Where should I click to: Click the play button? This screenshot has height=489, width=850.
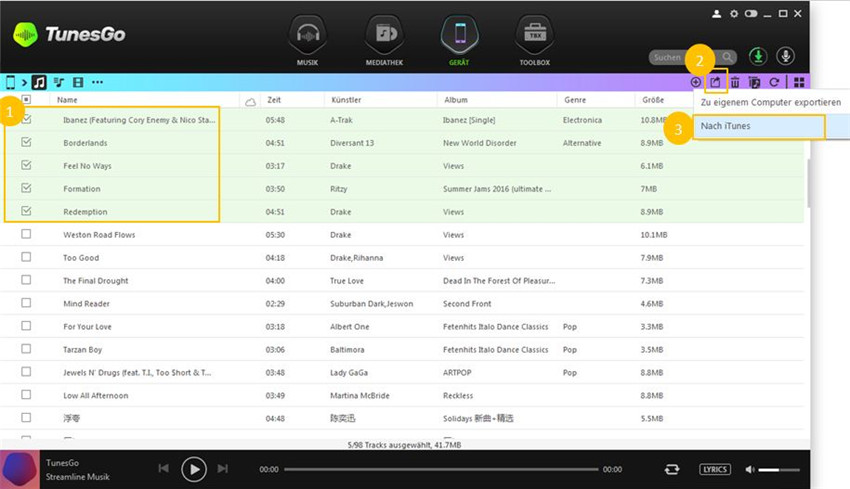pyautogui.click(x=194, y=469)
